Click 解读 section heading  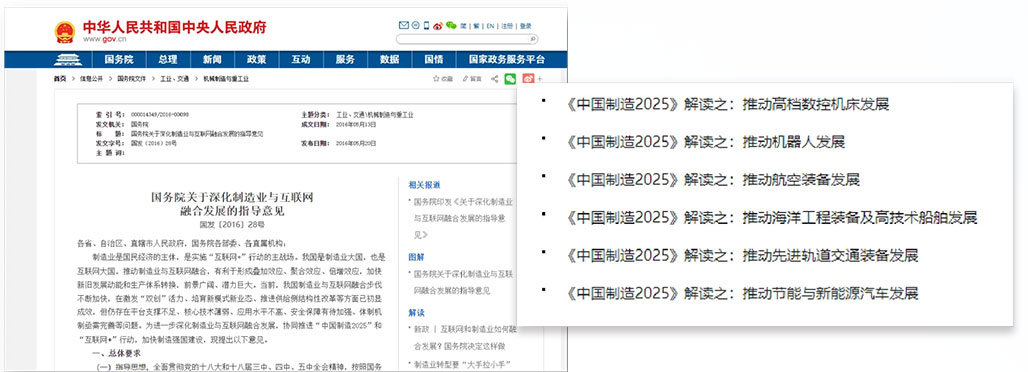[x=416, y=312]
